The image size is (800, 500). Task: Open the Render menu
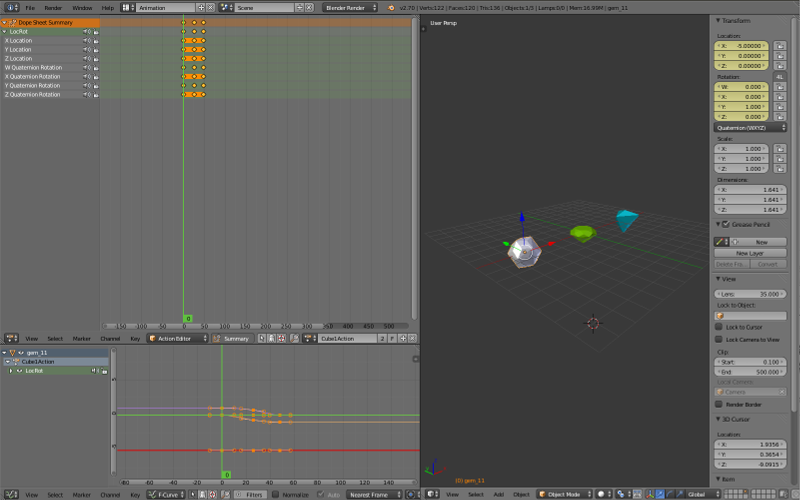[53, 8]
